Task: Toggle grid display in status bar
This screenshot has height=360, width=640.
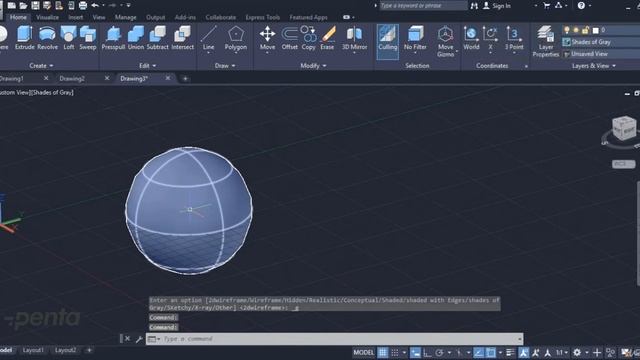Action: point(382,352)
